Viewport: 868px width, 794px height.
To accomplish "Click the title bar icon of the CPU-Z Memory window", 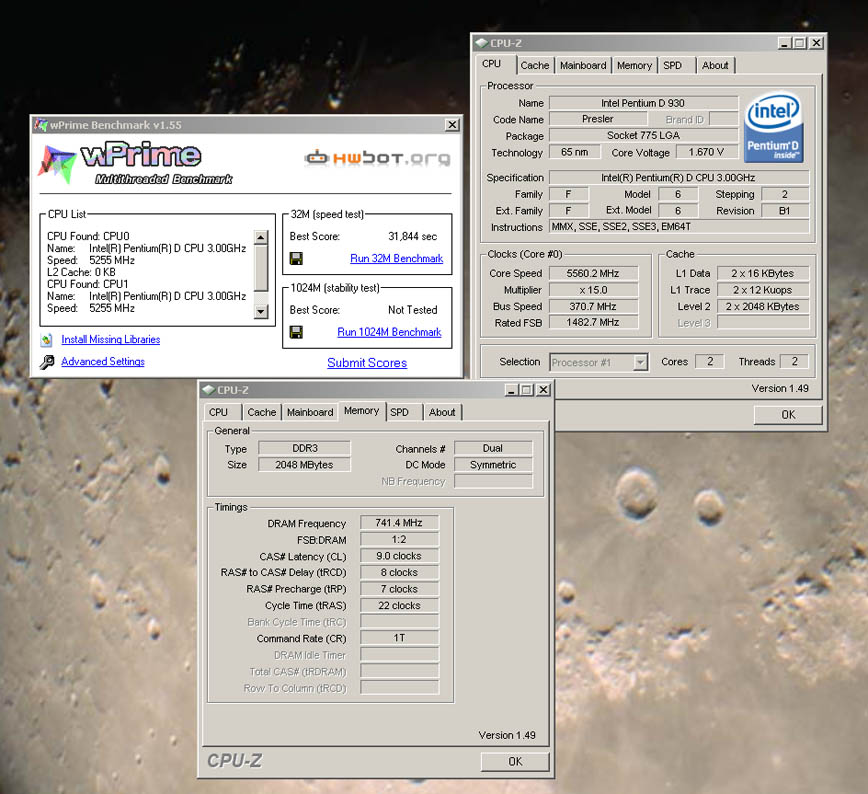I will click(208, 390).
